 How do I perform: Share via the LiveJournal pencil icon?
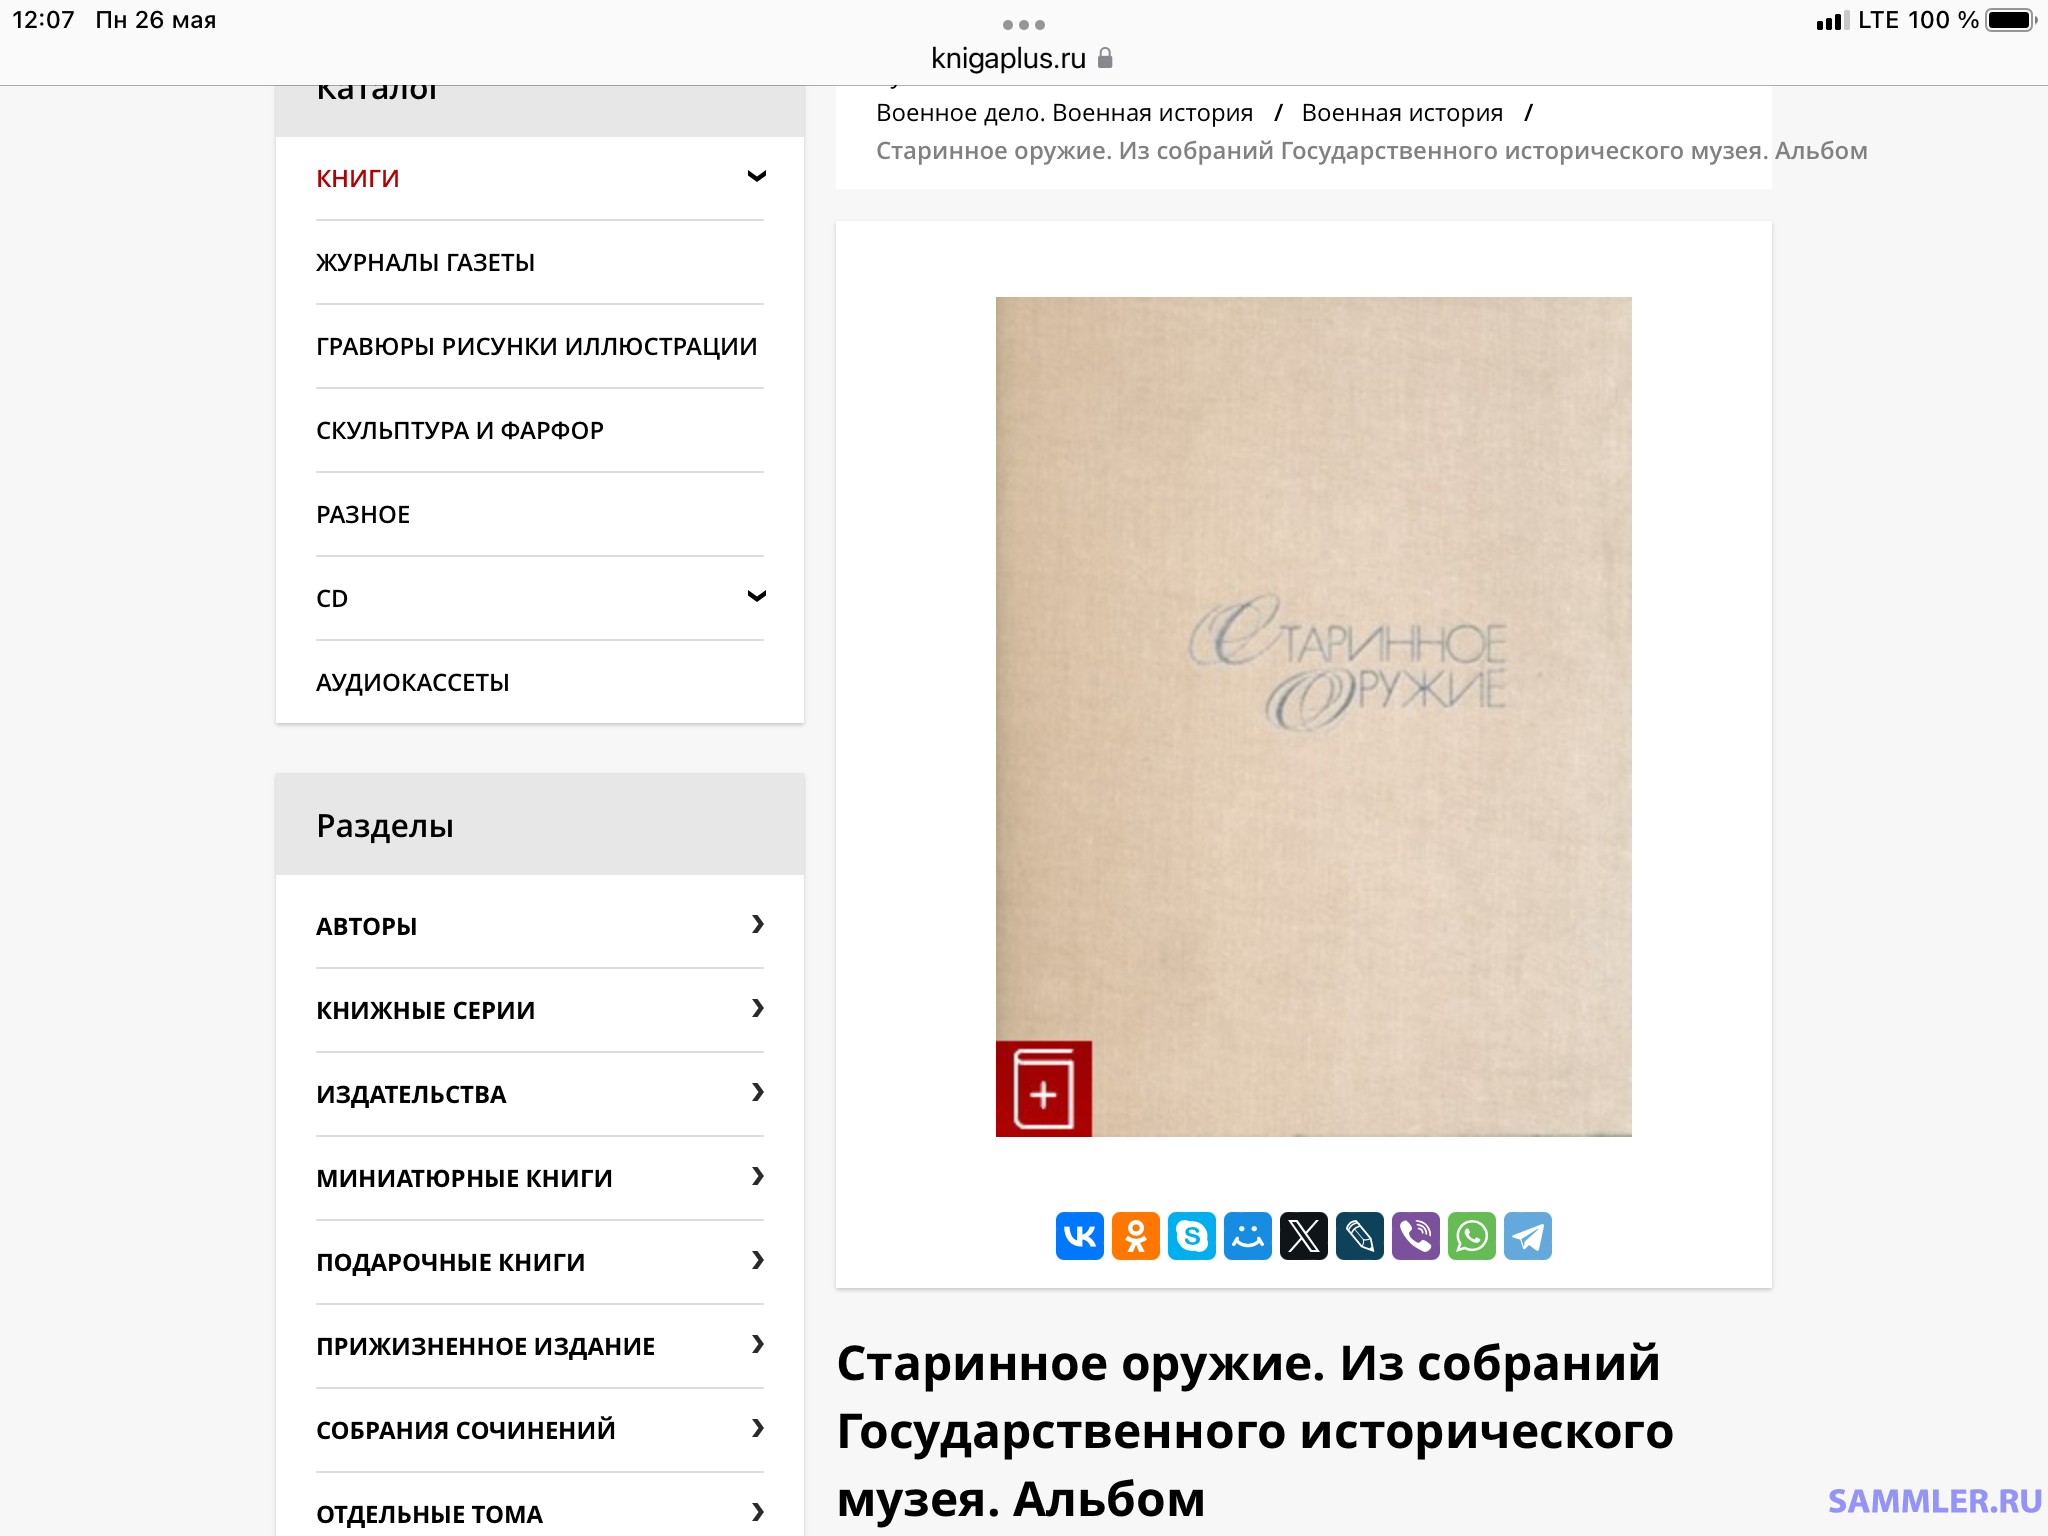tap(1360, 1236)
